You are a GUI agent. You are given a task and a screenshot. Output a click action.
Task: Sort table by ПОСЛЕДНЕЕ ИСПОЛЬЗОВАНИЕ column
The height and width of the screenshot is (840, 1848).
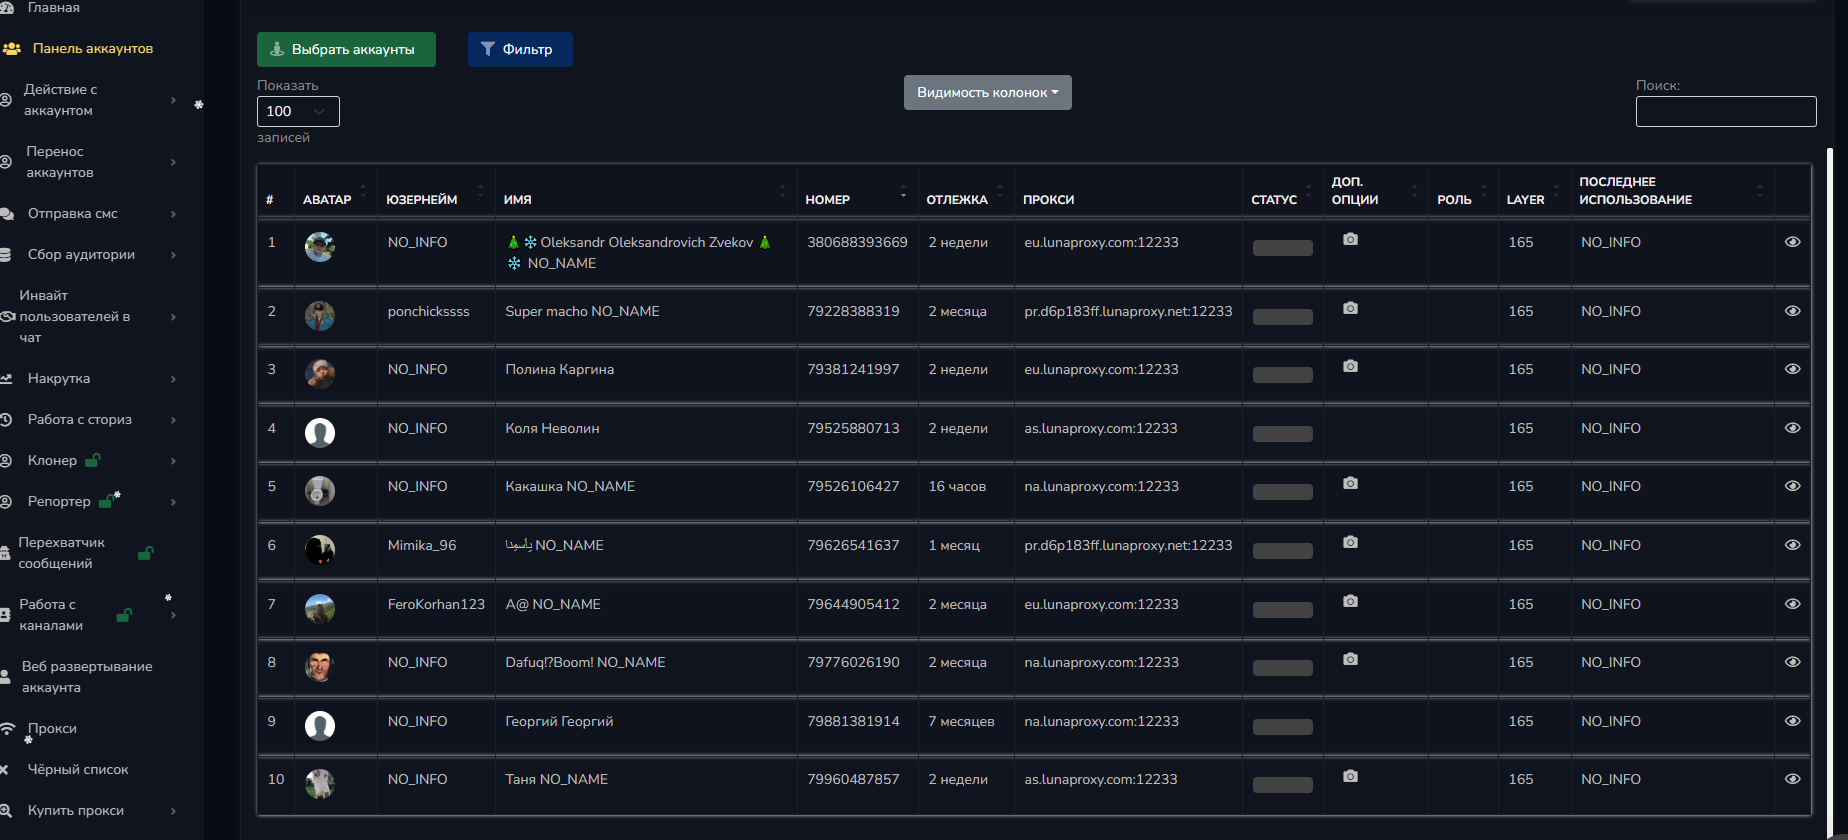tap(1671, 191)
